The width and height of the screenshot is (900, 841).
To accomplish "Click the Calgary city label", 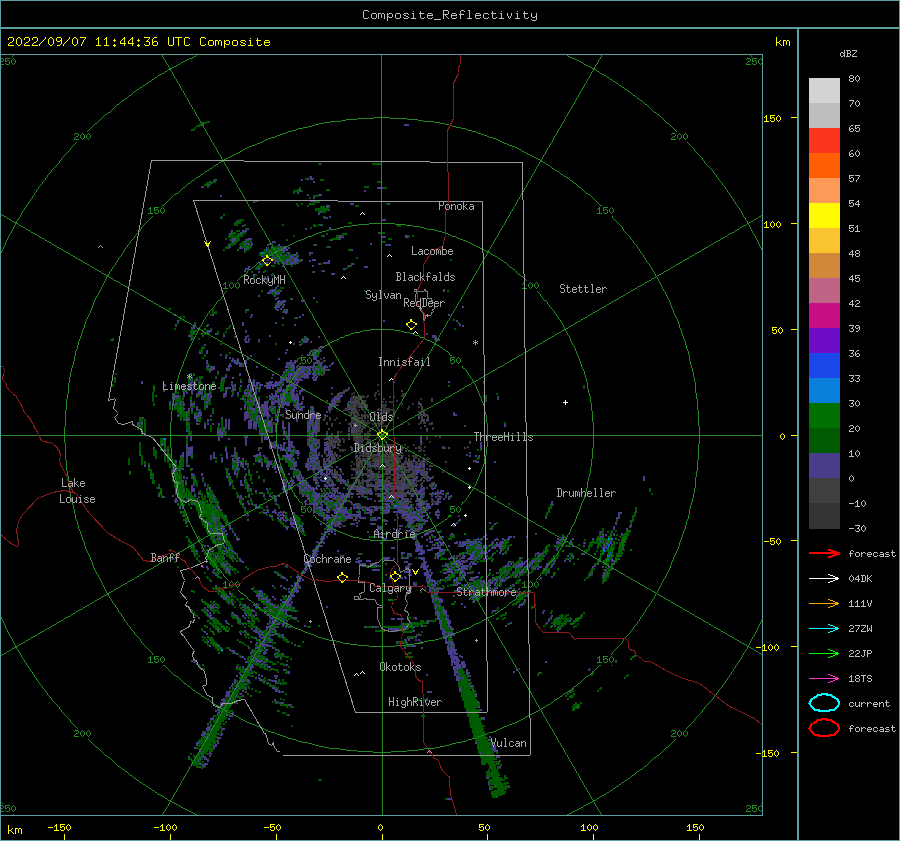I will click(390, 588).
